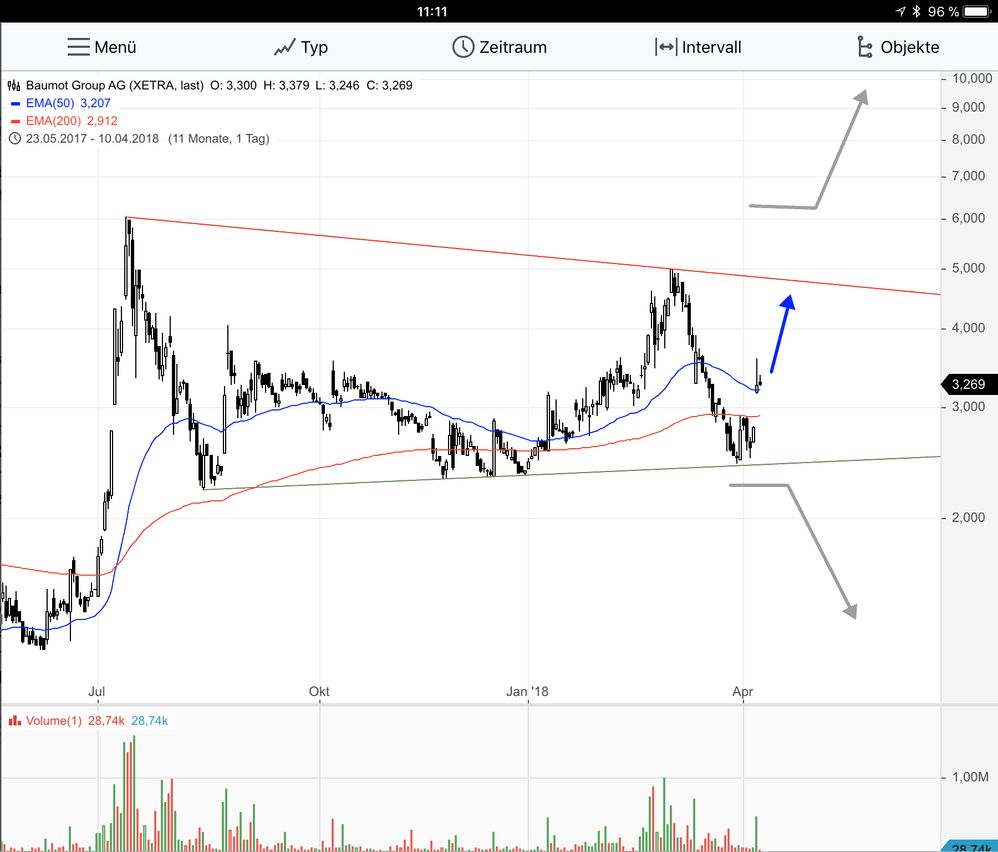Viewport: 998px width, 852px height.
Task: Tap the Volume(1) indicator bar icon
Action: (x=14, y=720)
